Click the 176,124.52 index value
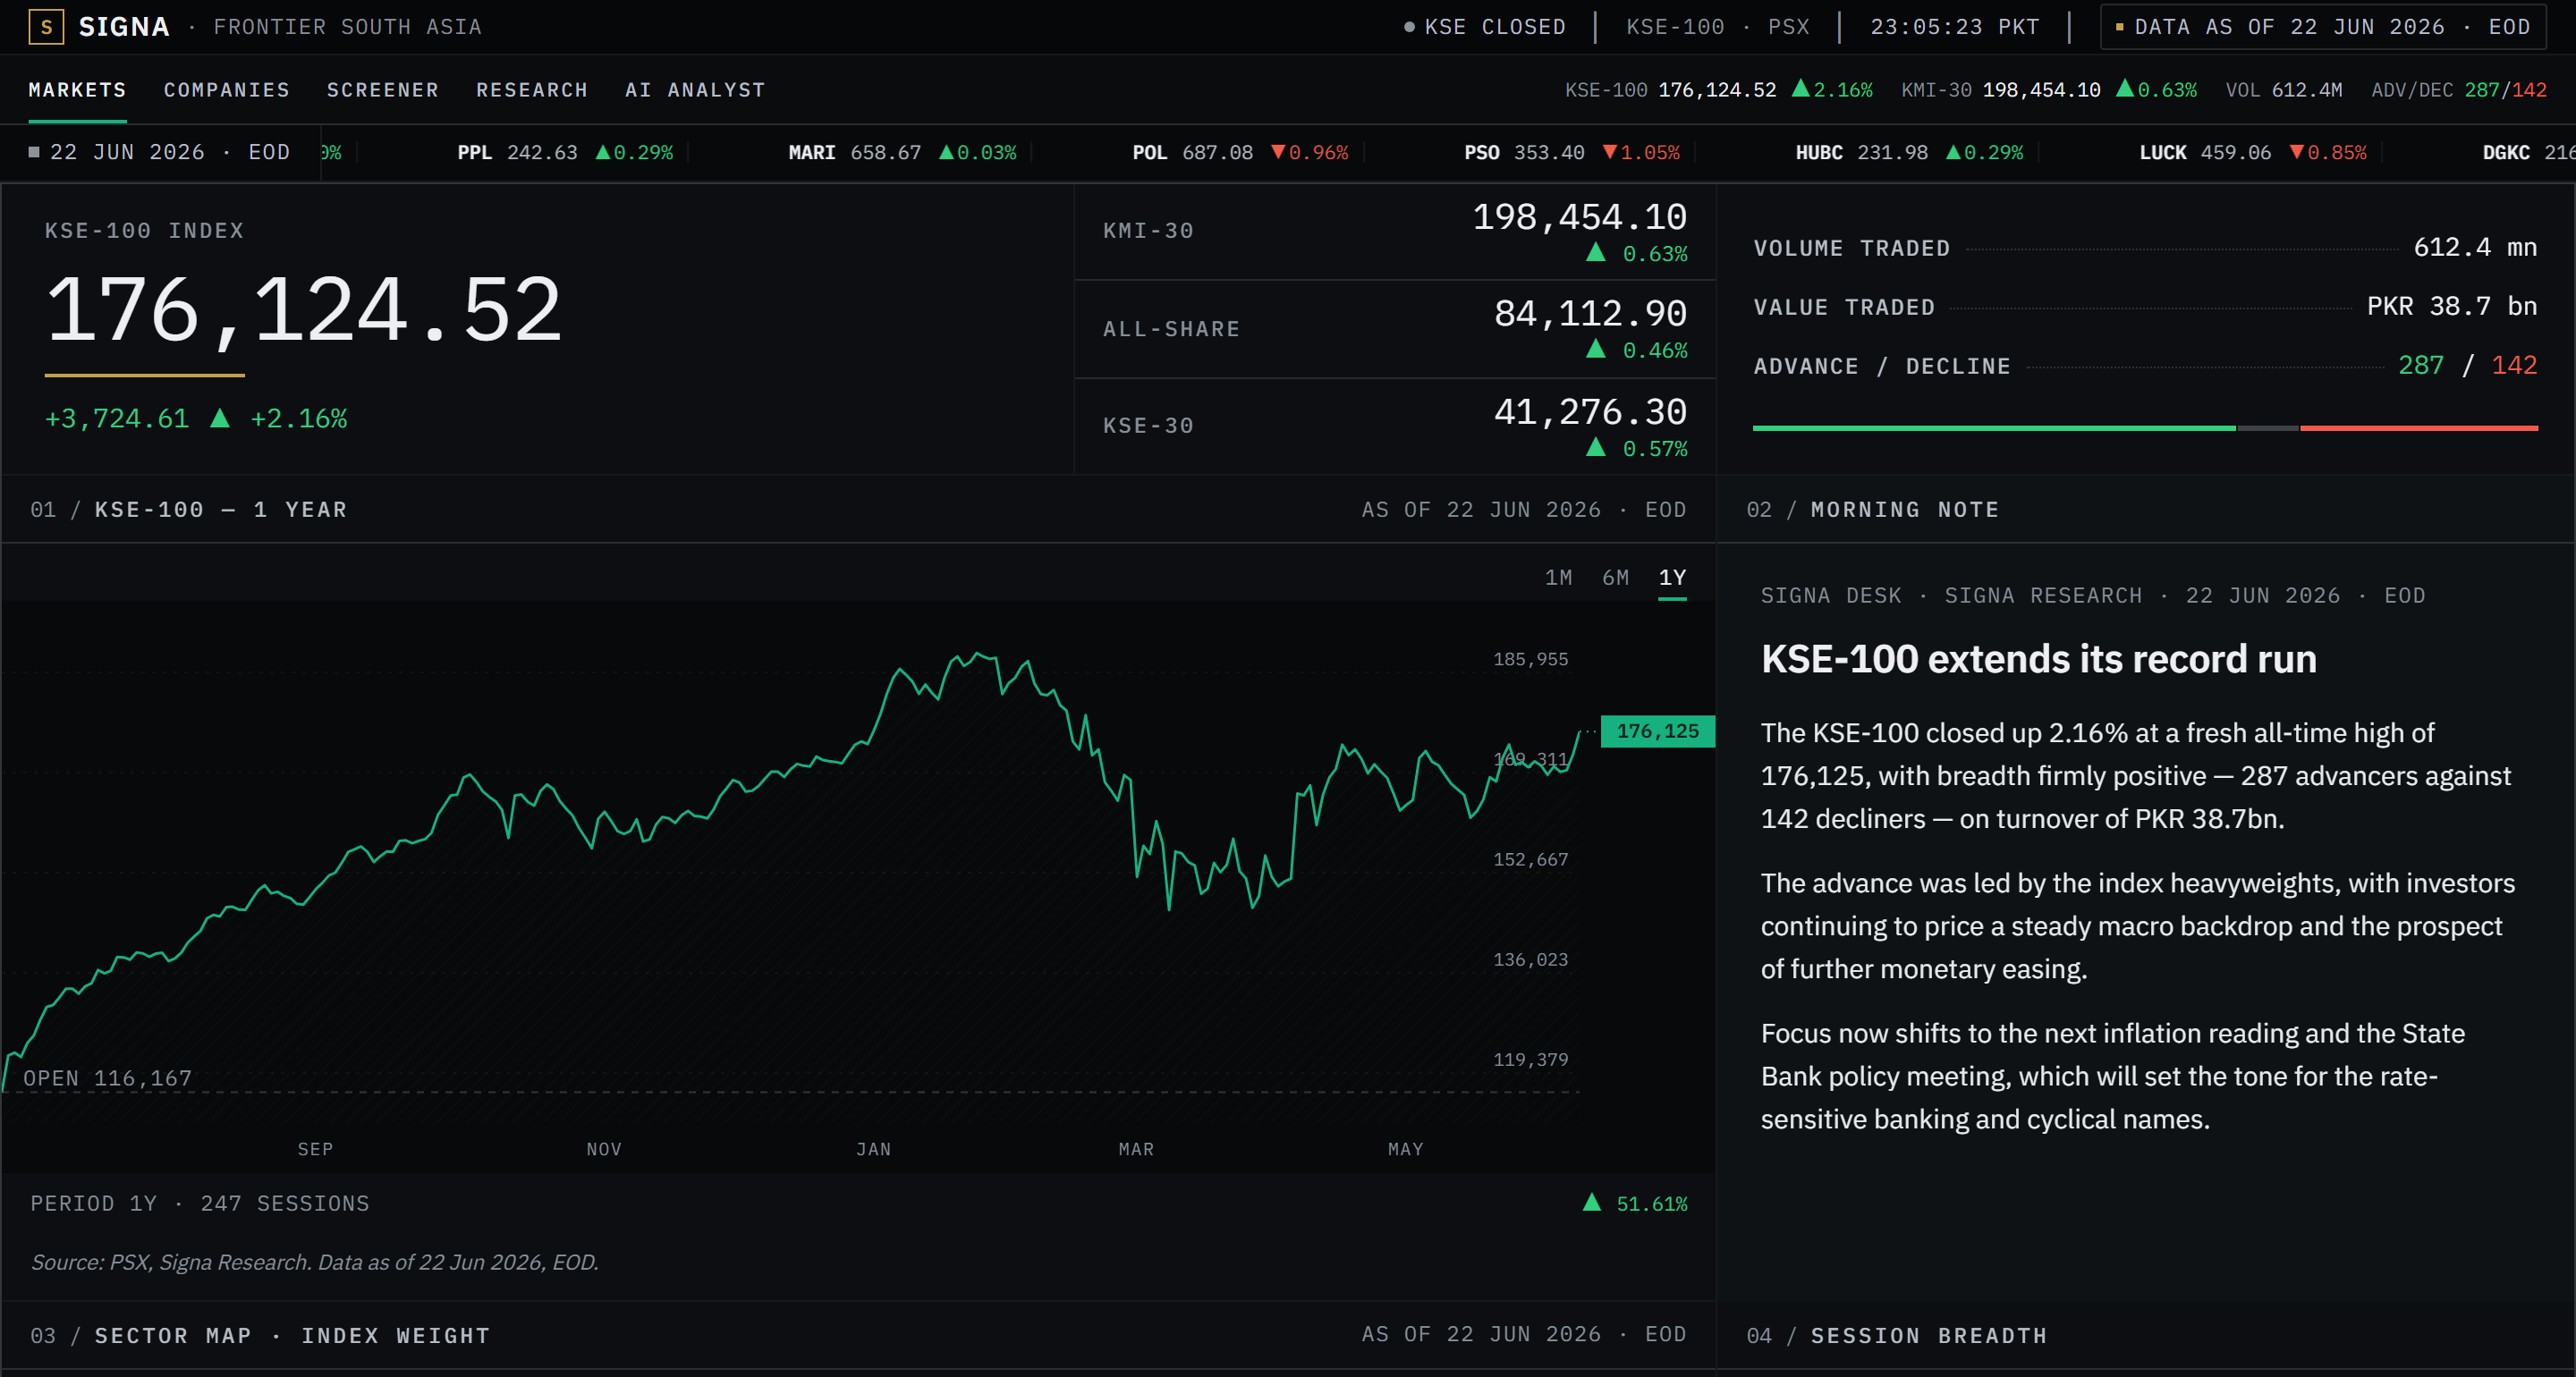Viewport: 2576px width, 1377px height. click(x=304, y=311)
